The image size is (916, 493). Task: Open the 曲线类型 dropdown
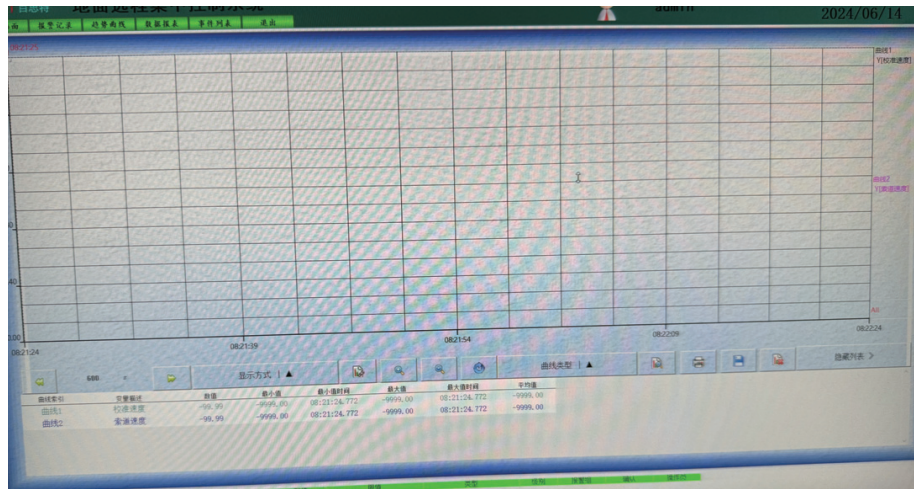[x=567, y=366]
